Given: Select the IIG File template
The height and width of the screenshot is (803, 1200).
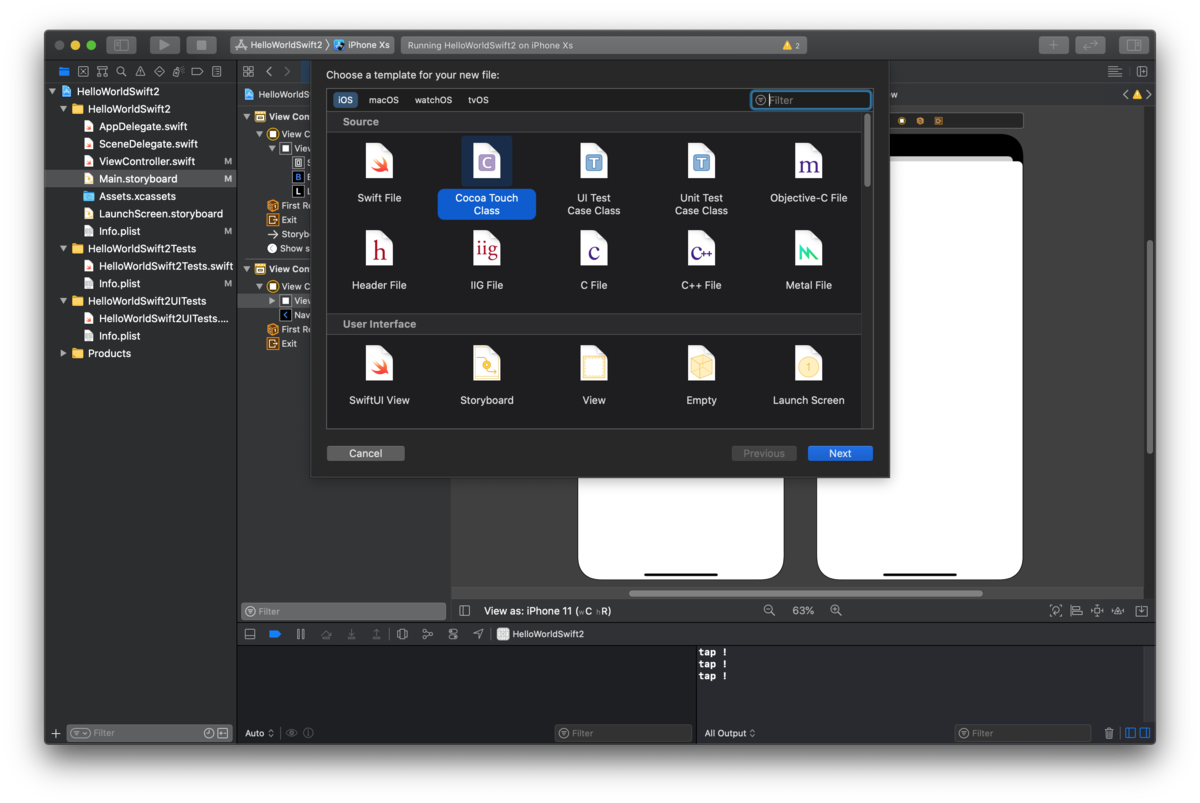Looking at the screenshot, I should click(x=487, y=261).
